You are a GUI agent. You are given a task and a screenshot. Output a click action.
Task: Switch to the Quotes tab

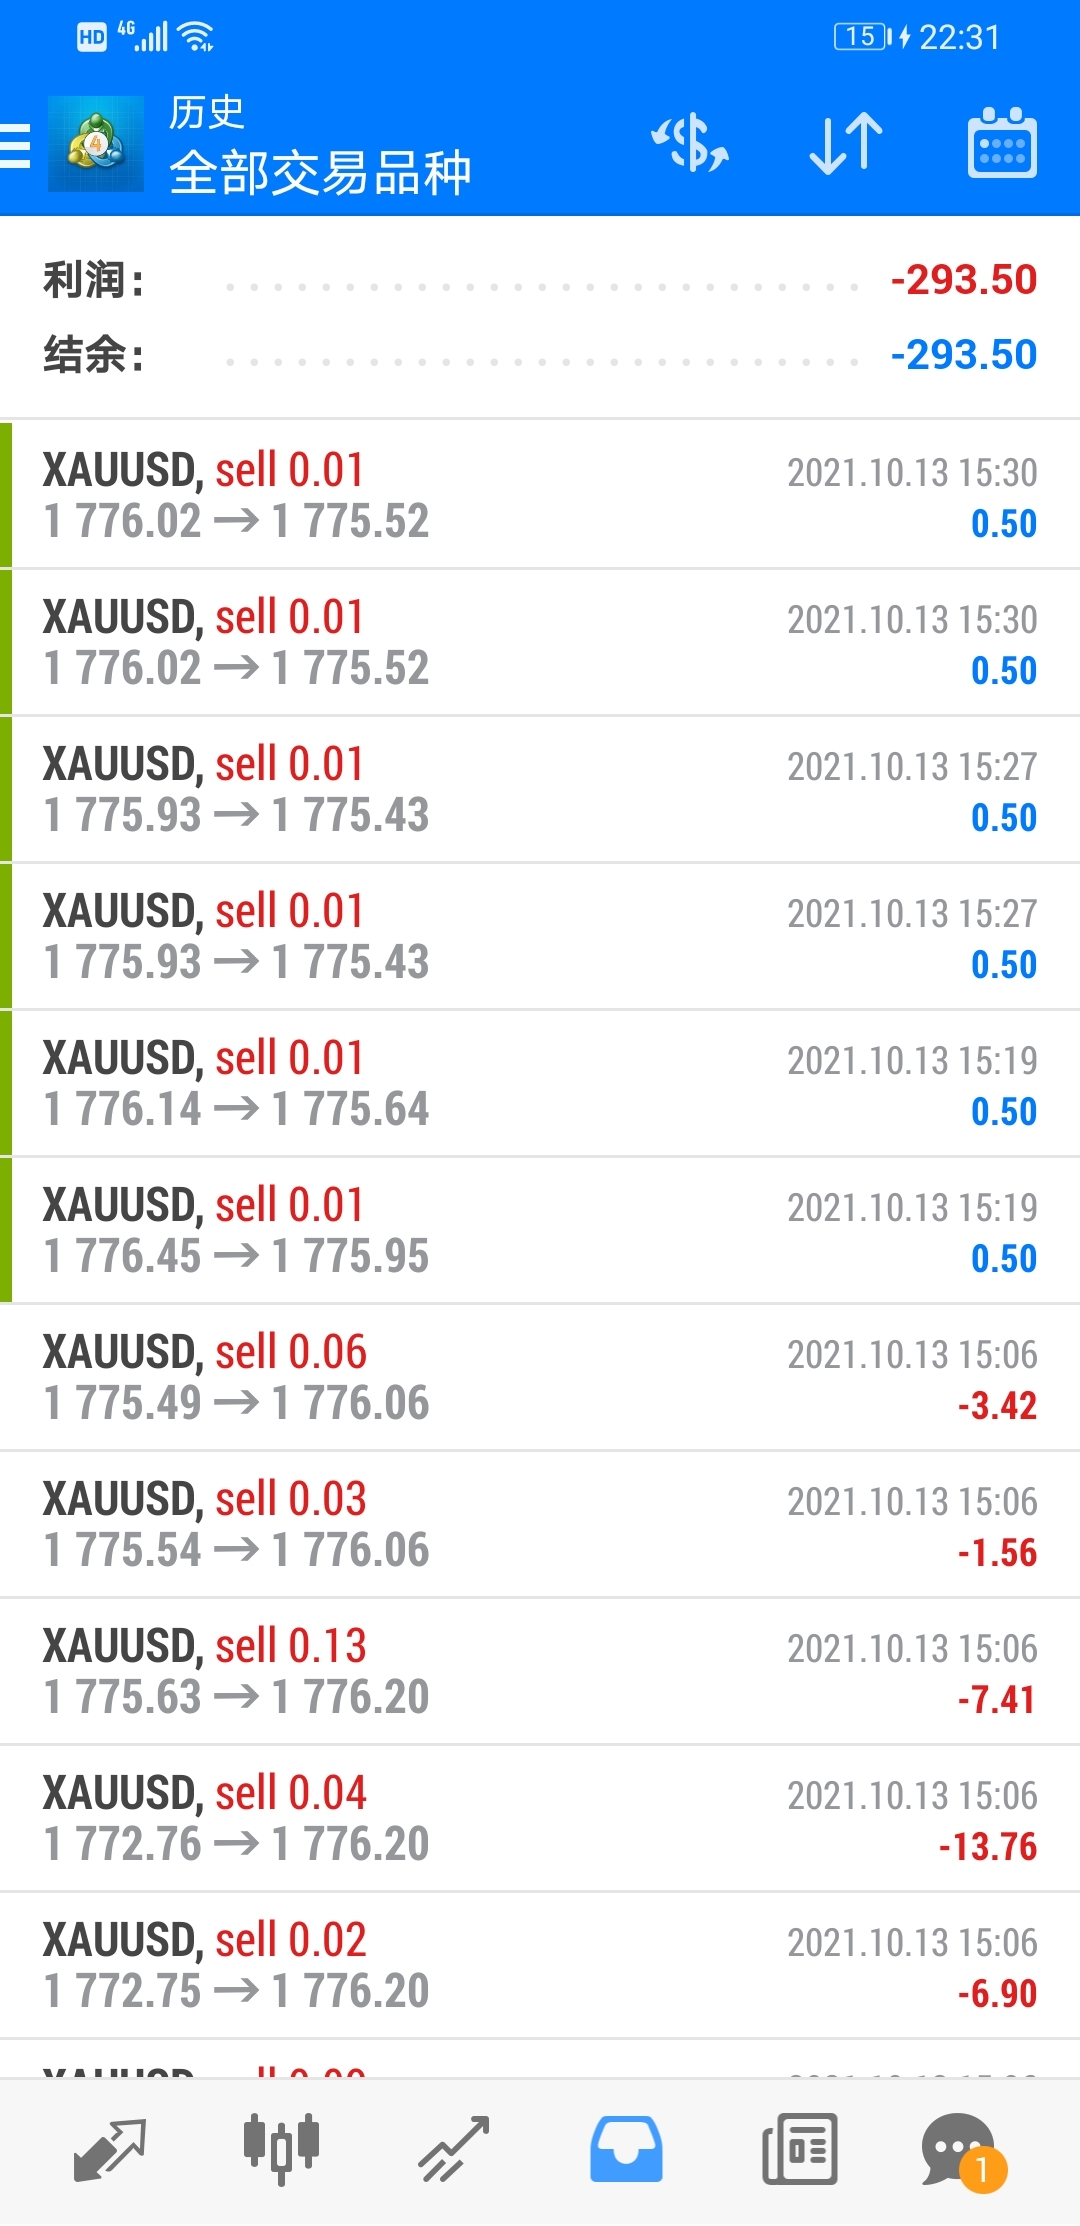point(110,2149)
